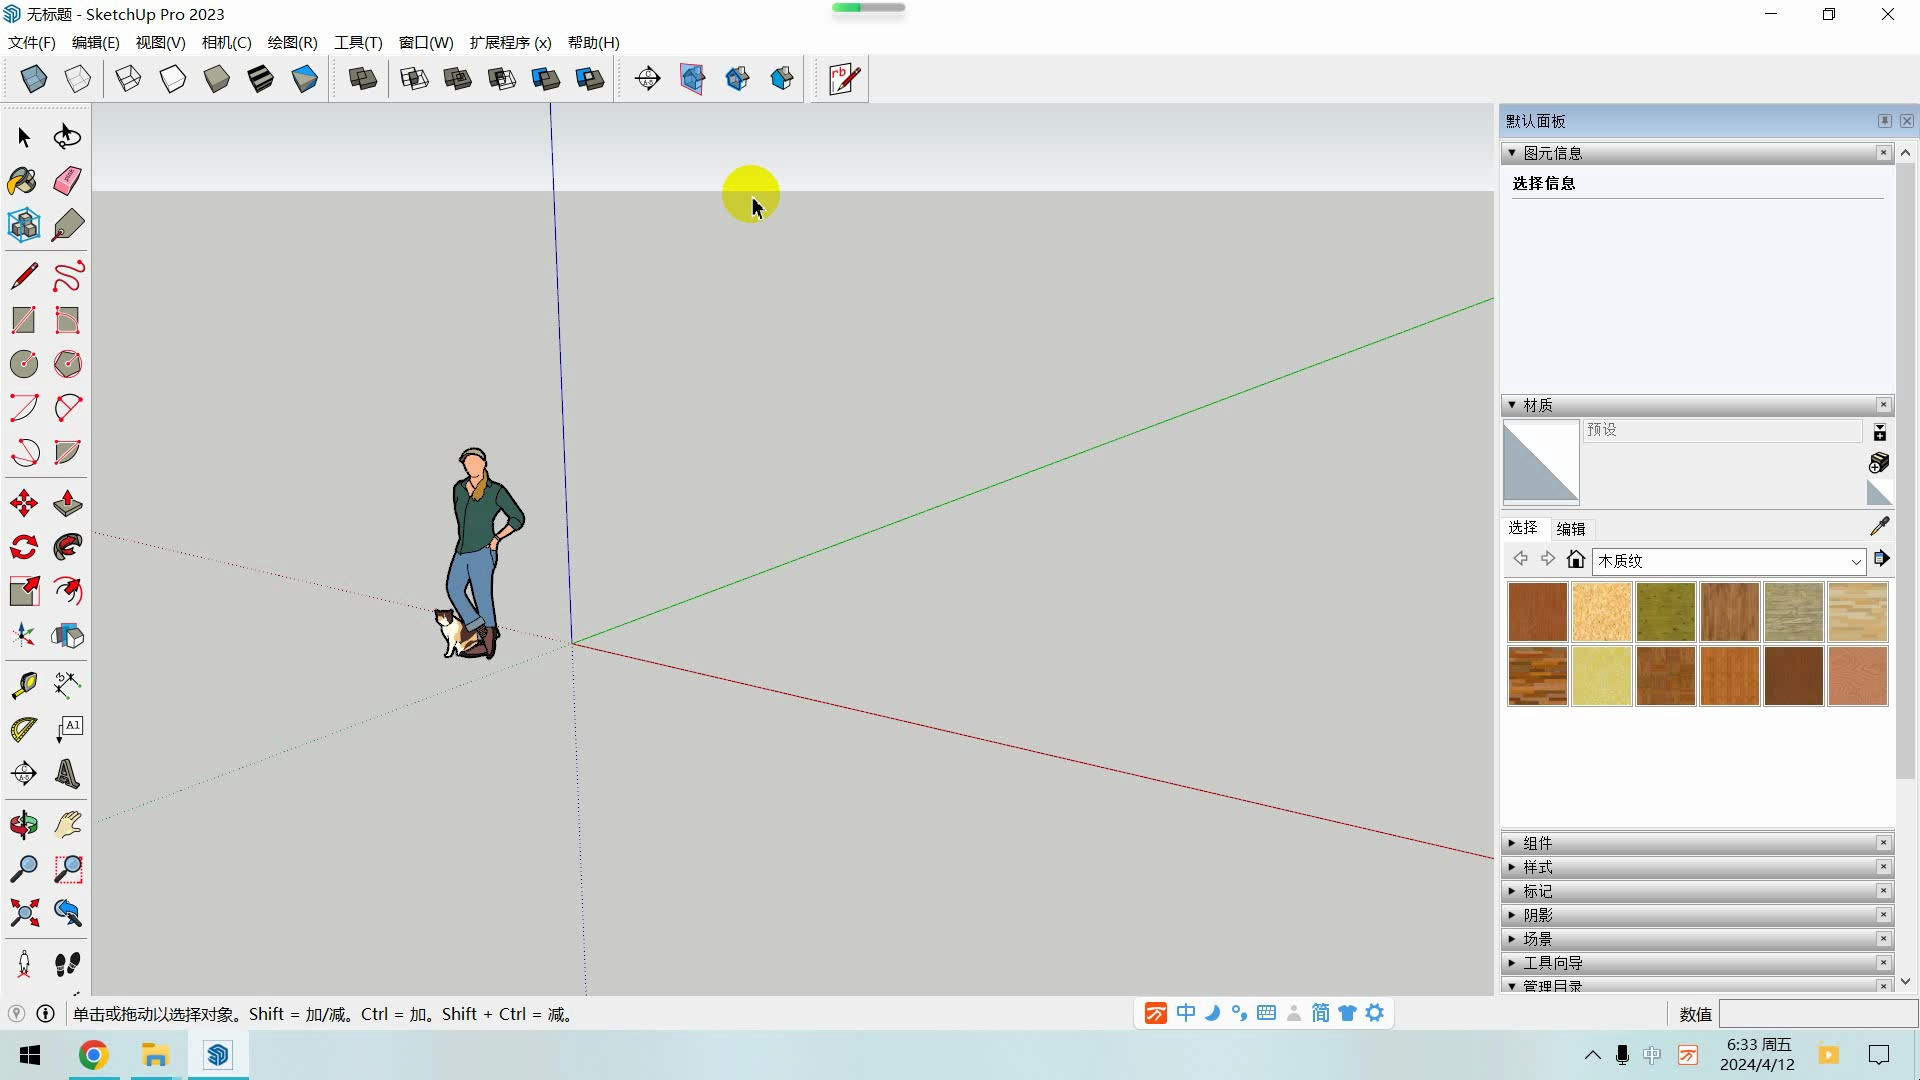Click the back arrow in Materials navigation
Image resolution: width=1920 pixels, height=1080 pixels.
coord(1521,560)
